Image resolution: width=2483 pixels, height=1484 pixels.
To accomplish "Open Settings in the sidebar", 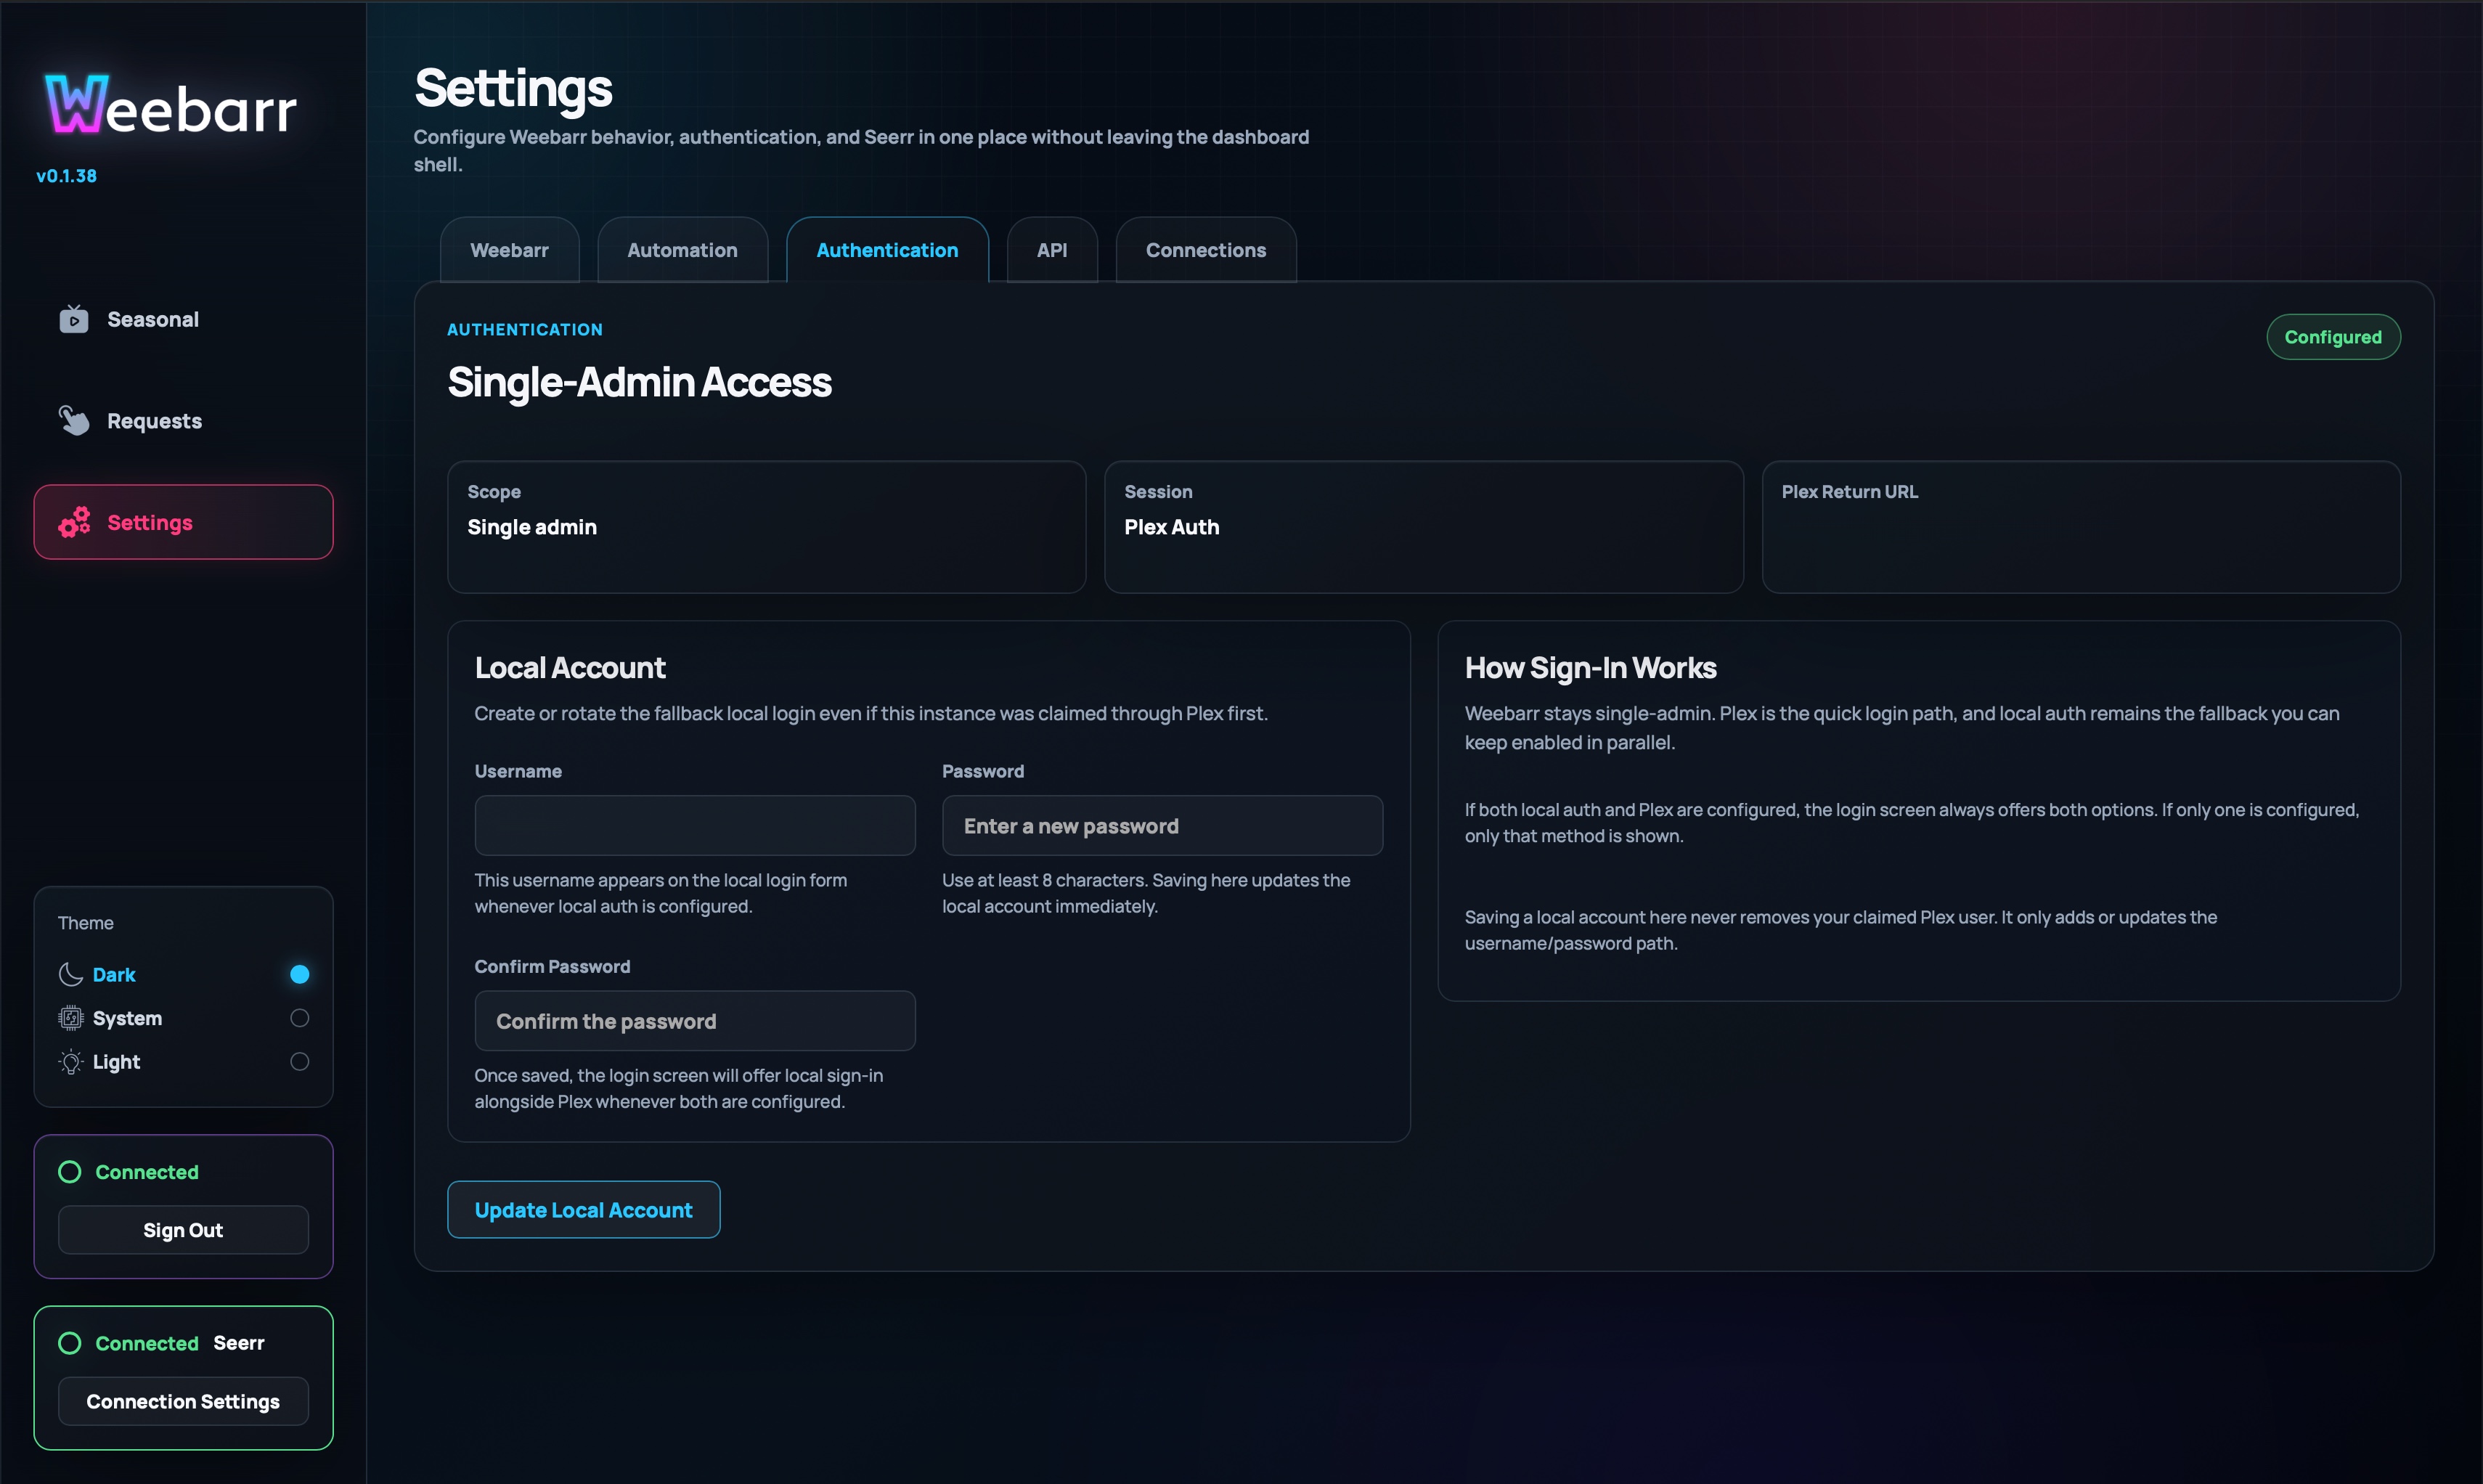I will (x=183, y=522).
